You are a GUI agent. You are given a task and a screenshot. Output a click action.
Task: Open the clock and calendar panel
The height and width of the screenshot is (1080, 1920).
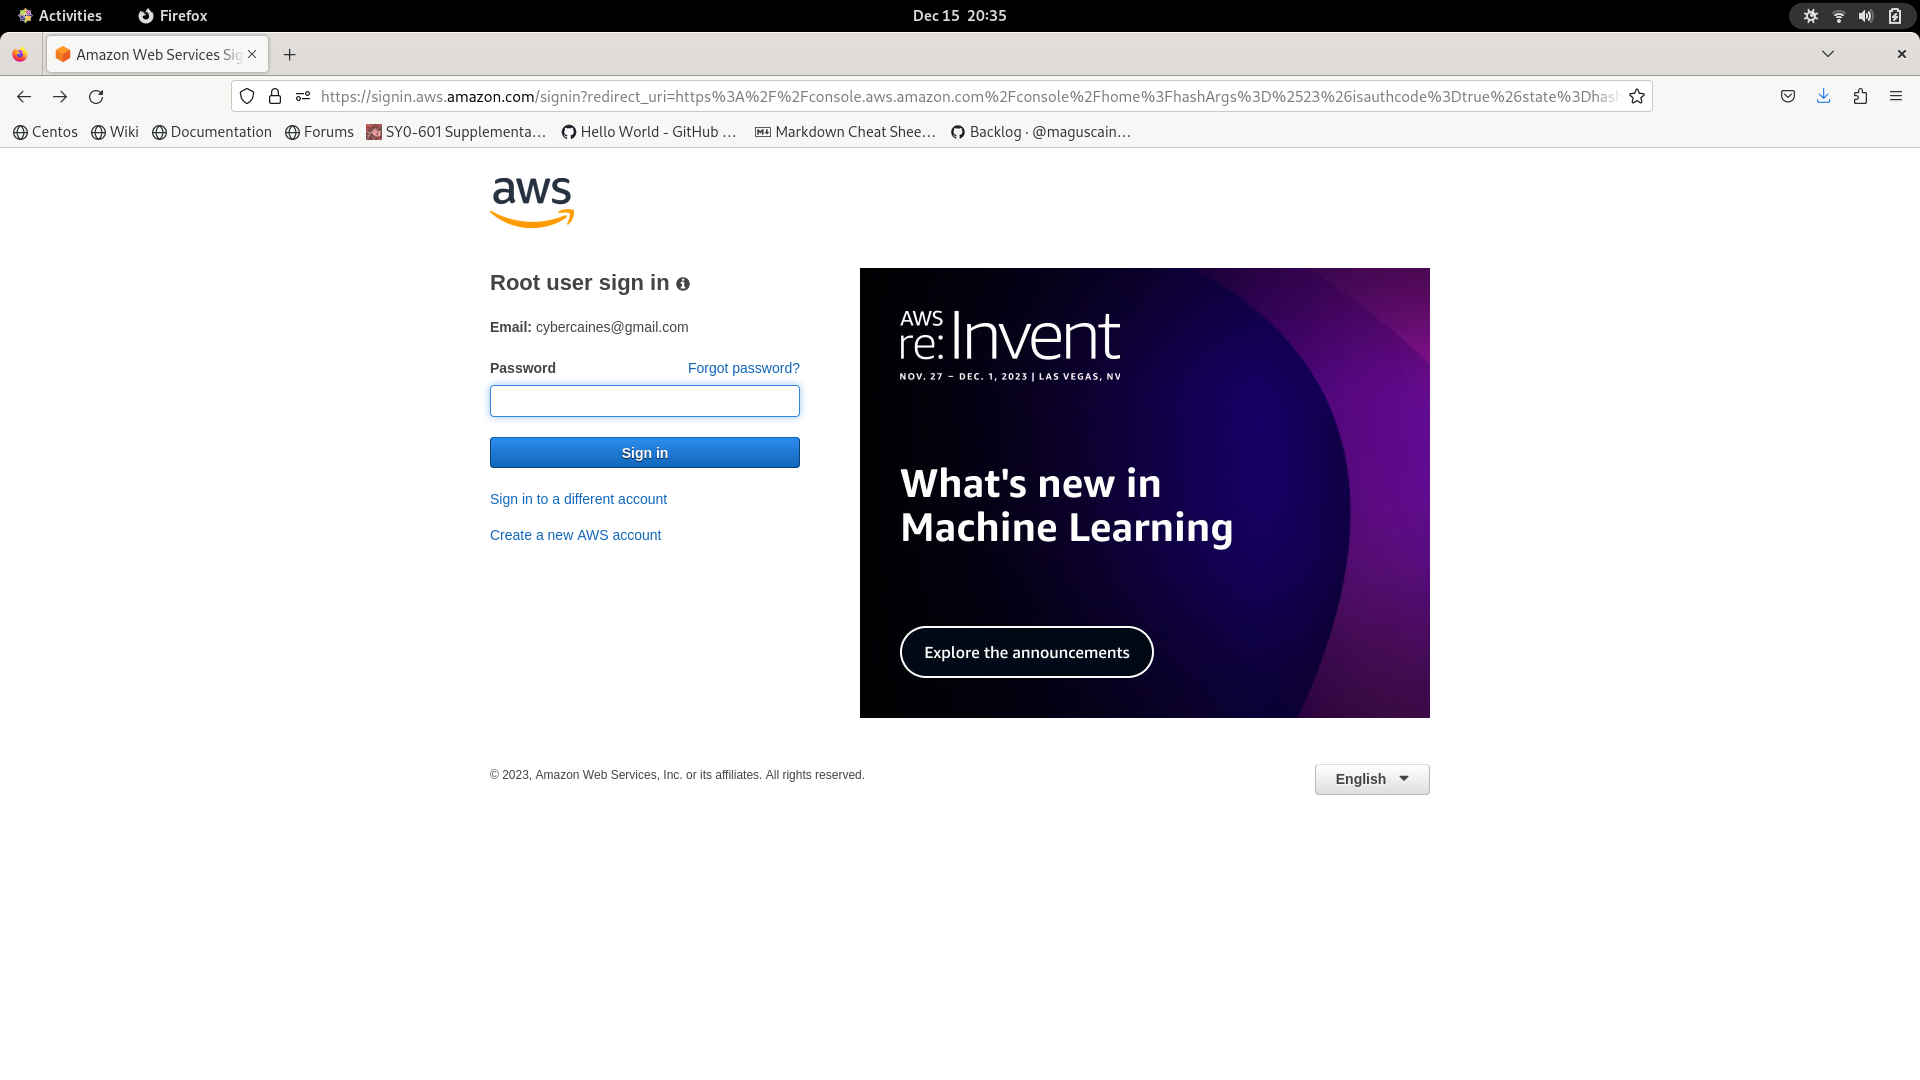tap(960, 16)
